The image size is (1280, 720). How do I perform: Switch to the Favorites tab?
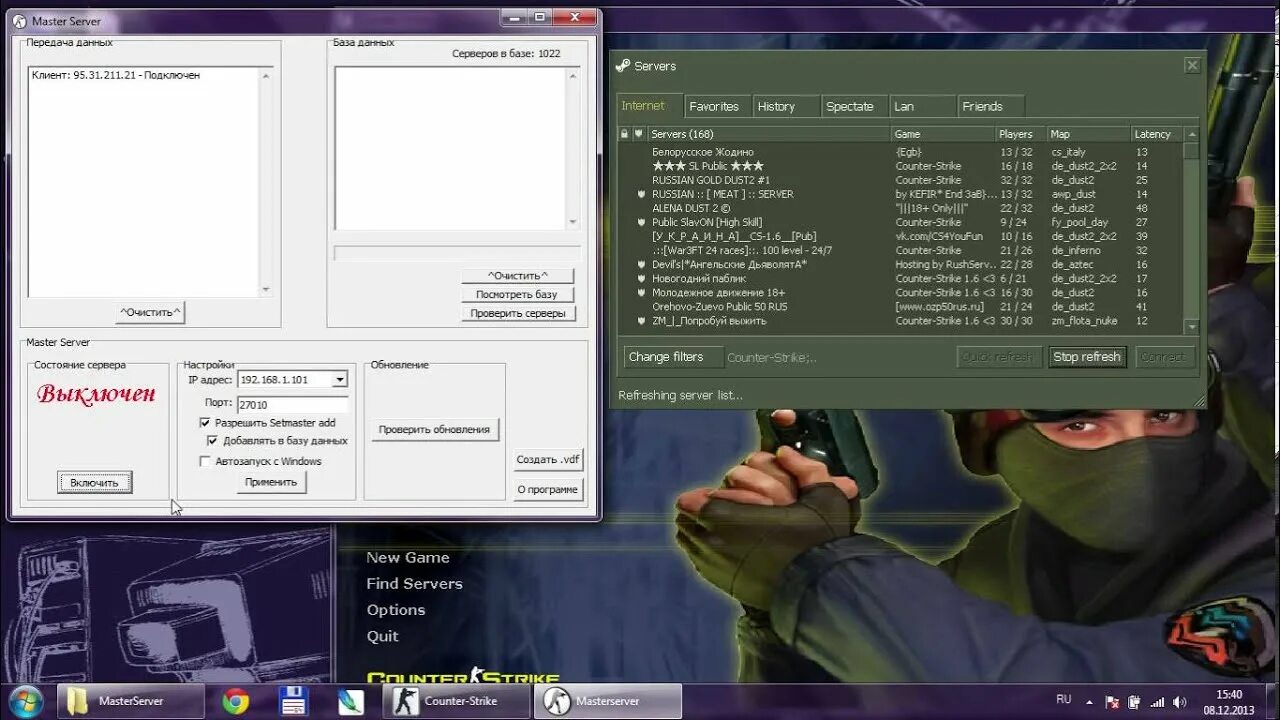(x=717, y=106)
